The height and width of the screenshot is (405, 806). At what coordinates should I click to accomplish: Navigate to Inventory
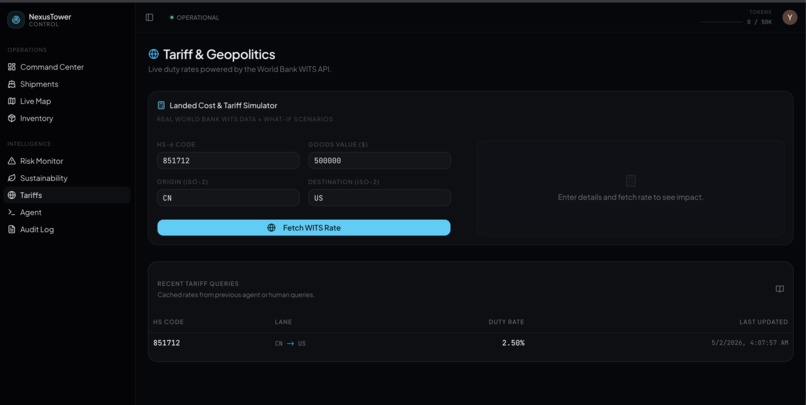(x=67, y=118)
